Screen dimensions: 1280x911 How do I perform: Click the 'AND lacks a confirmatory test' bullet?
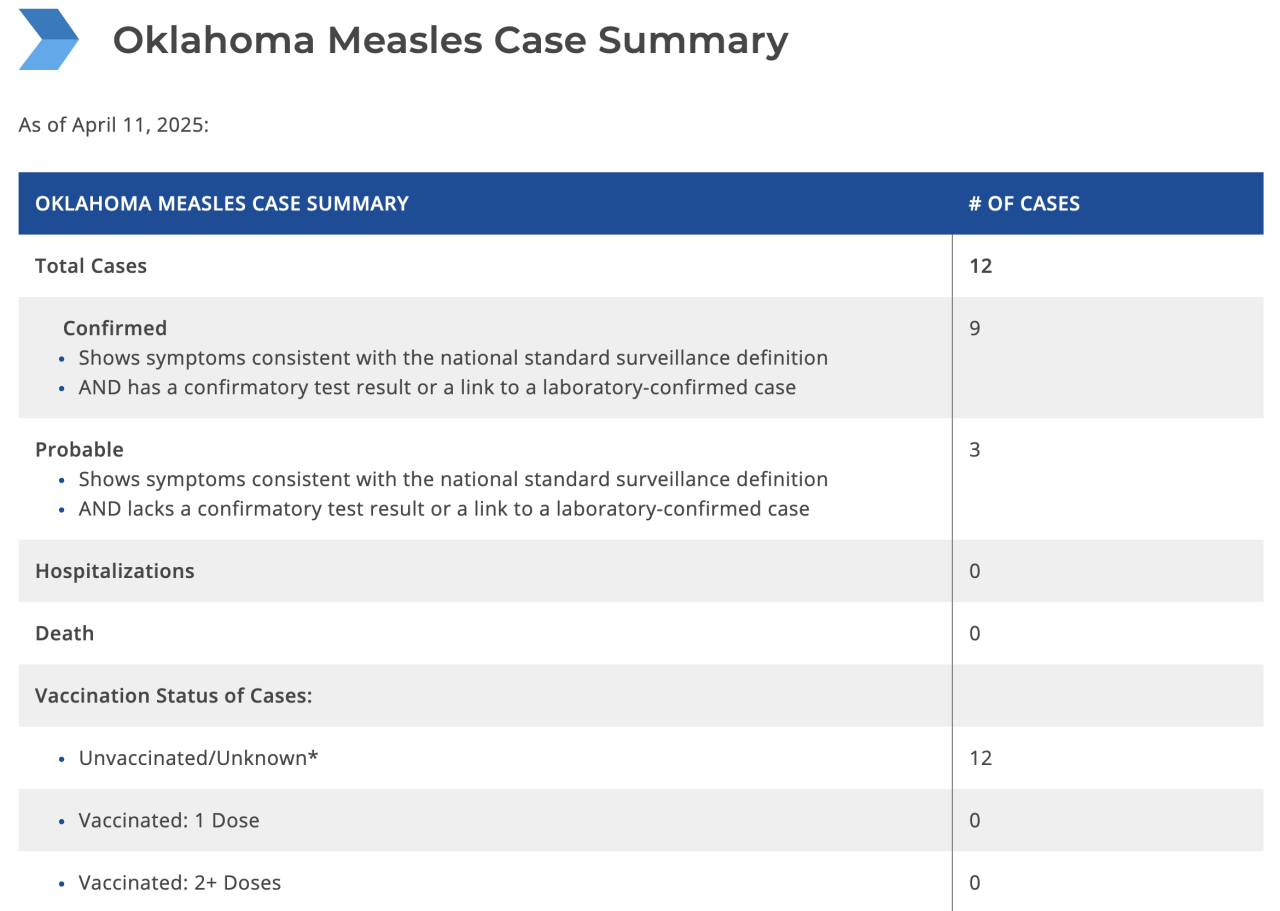(x=444, y=509)
